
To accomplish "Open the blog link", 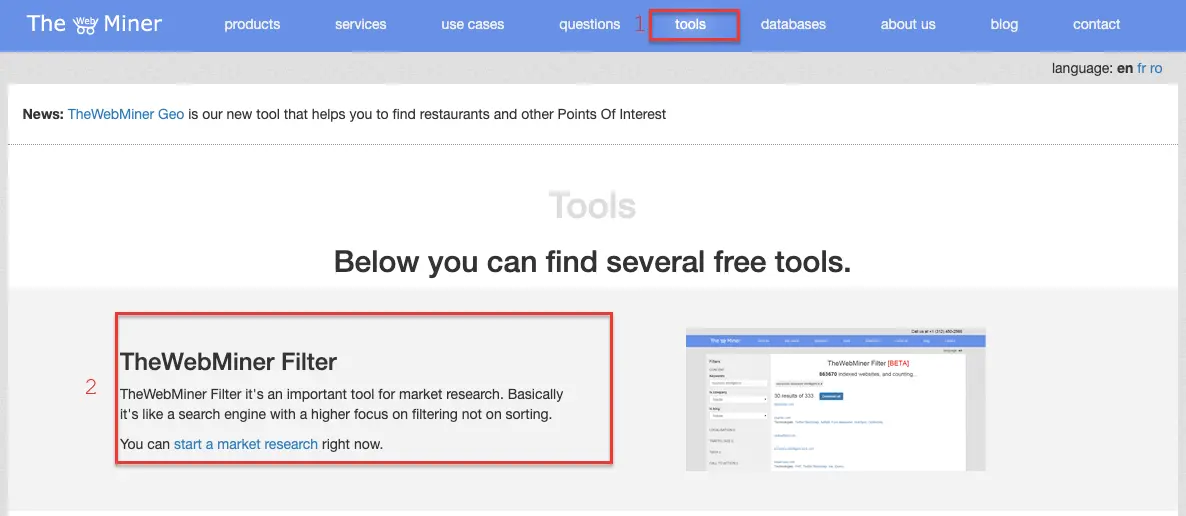I will [1004, 24].
